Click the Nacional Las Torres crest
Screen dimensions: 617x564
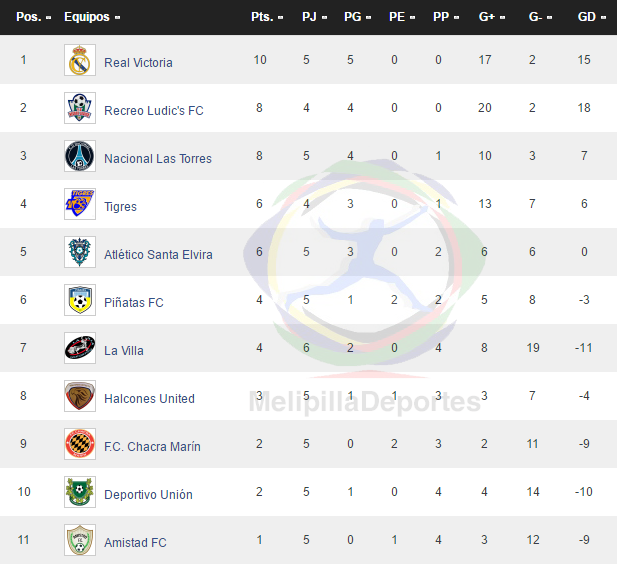coord(80,157)
